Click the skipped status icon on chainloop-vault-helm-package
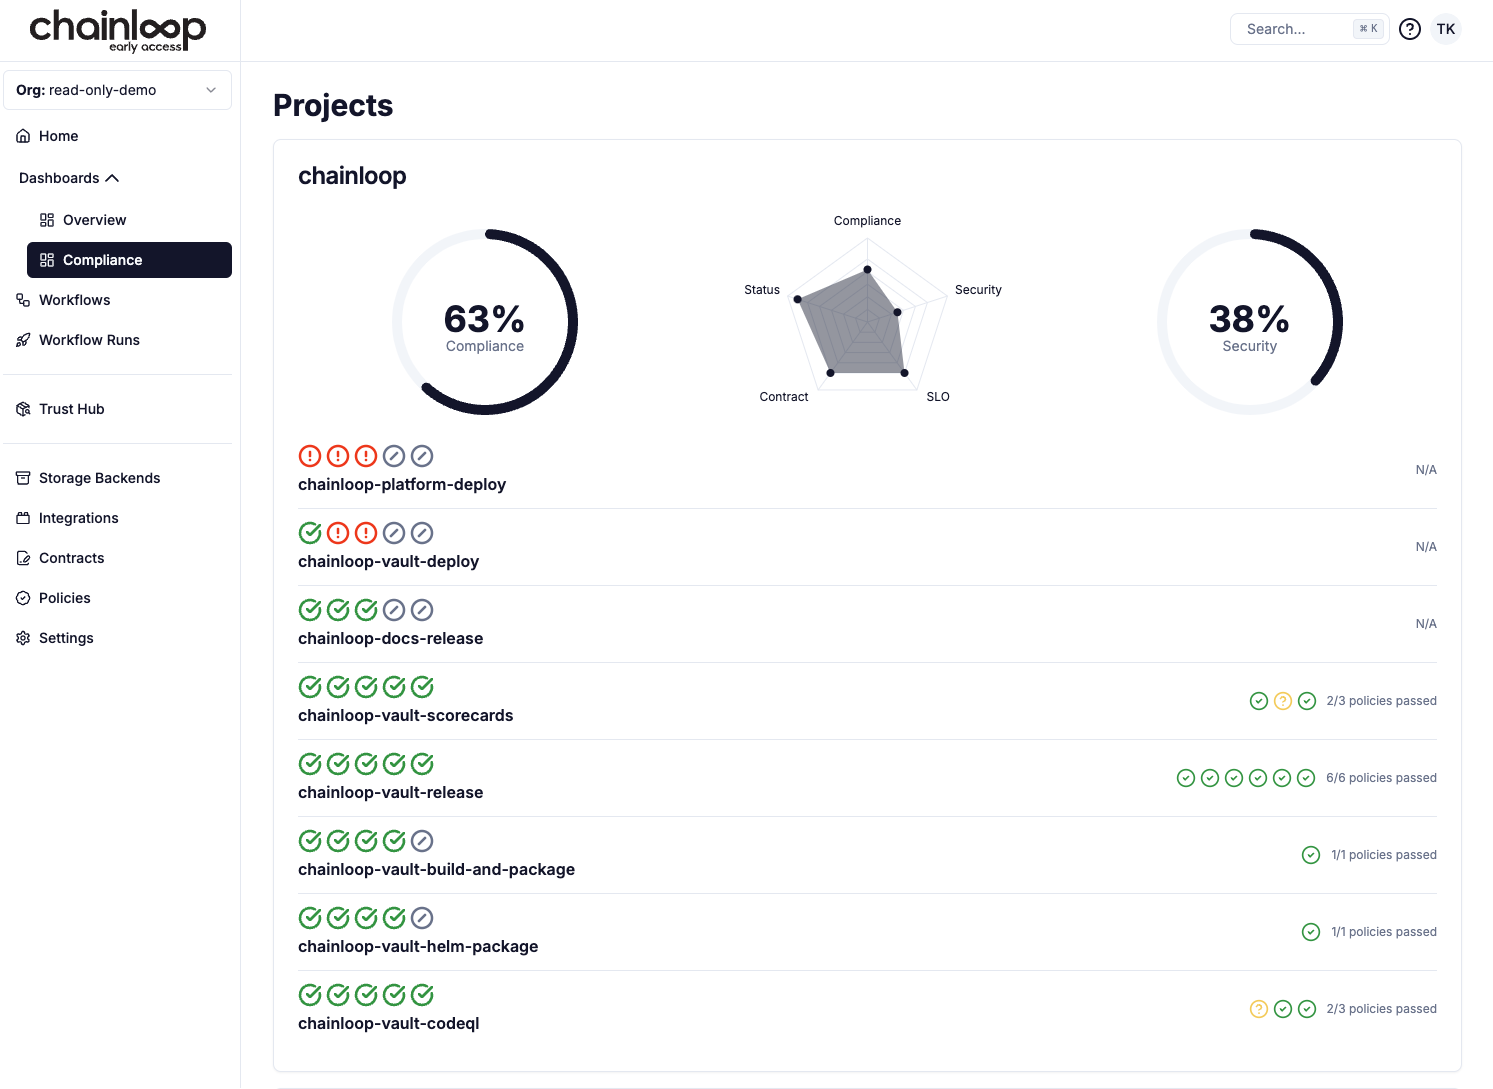This screenshot has height=1089, width=1493. click(x=422, y=918)
